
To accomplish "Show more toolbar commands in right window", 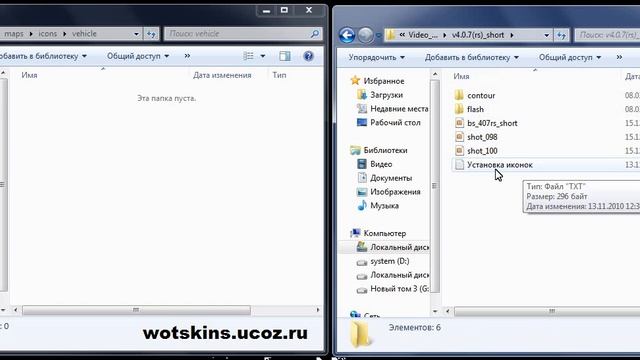I will click(x=619, y=58).
